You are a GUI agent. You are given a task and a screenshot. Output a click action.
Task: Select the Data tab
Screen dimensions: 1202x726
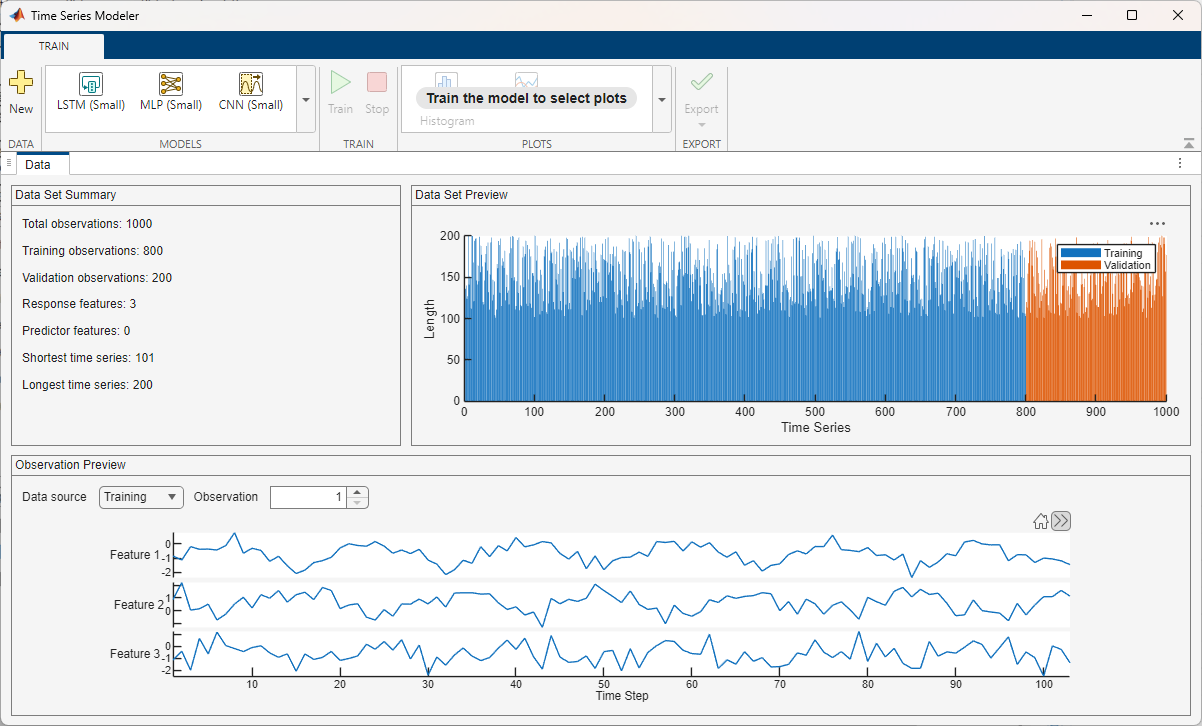click(42, 163)
